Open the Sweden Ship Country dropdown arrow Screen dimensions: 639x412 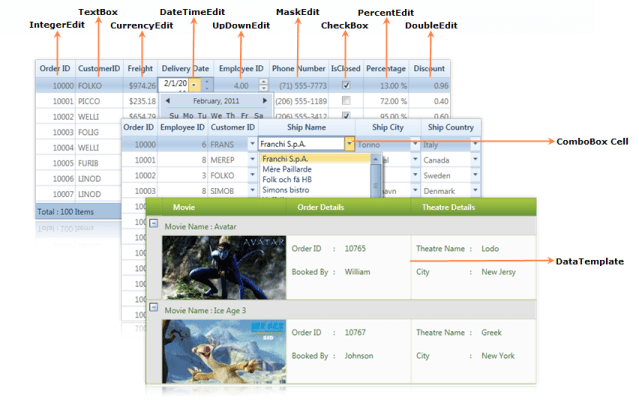pos(475,174)
